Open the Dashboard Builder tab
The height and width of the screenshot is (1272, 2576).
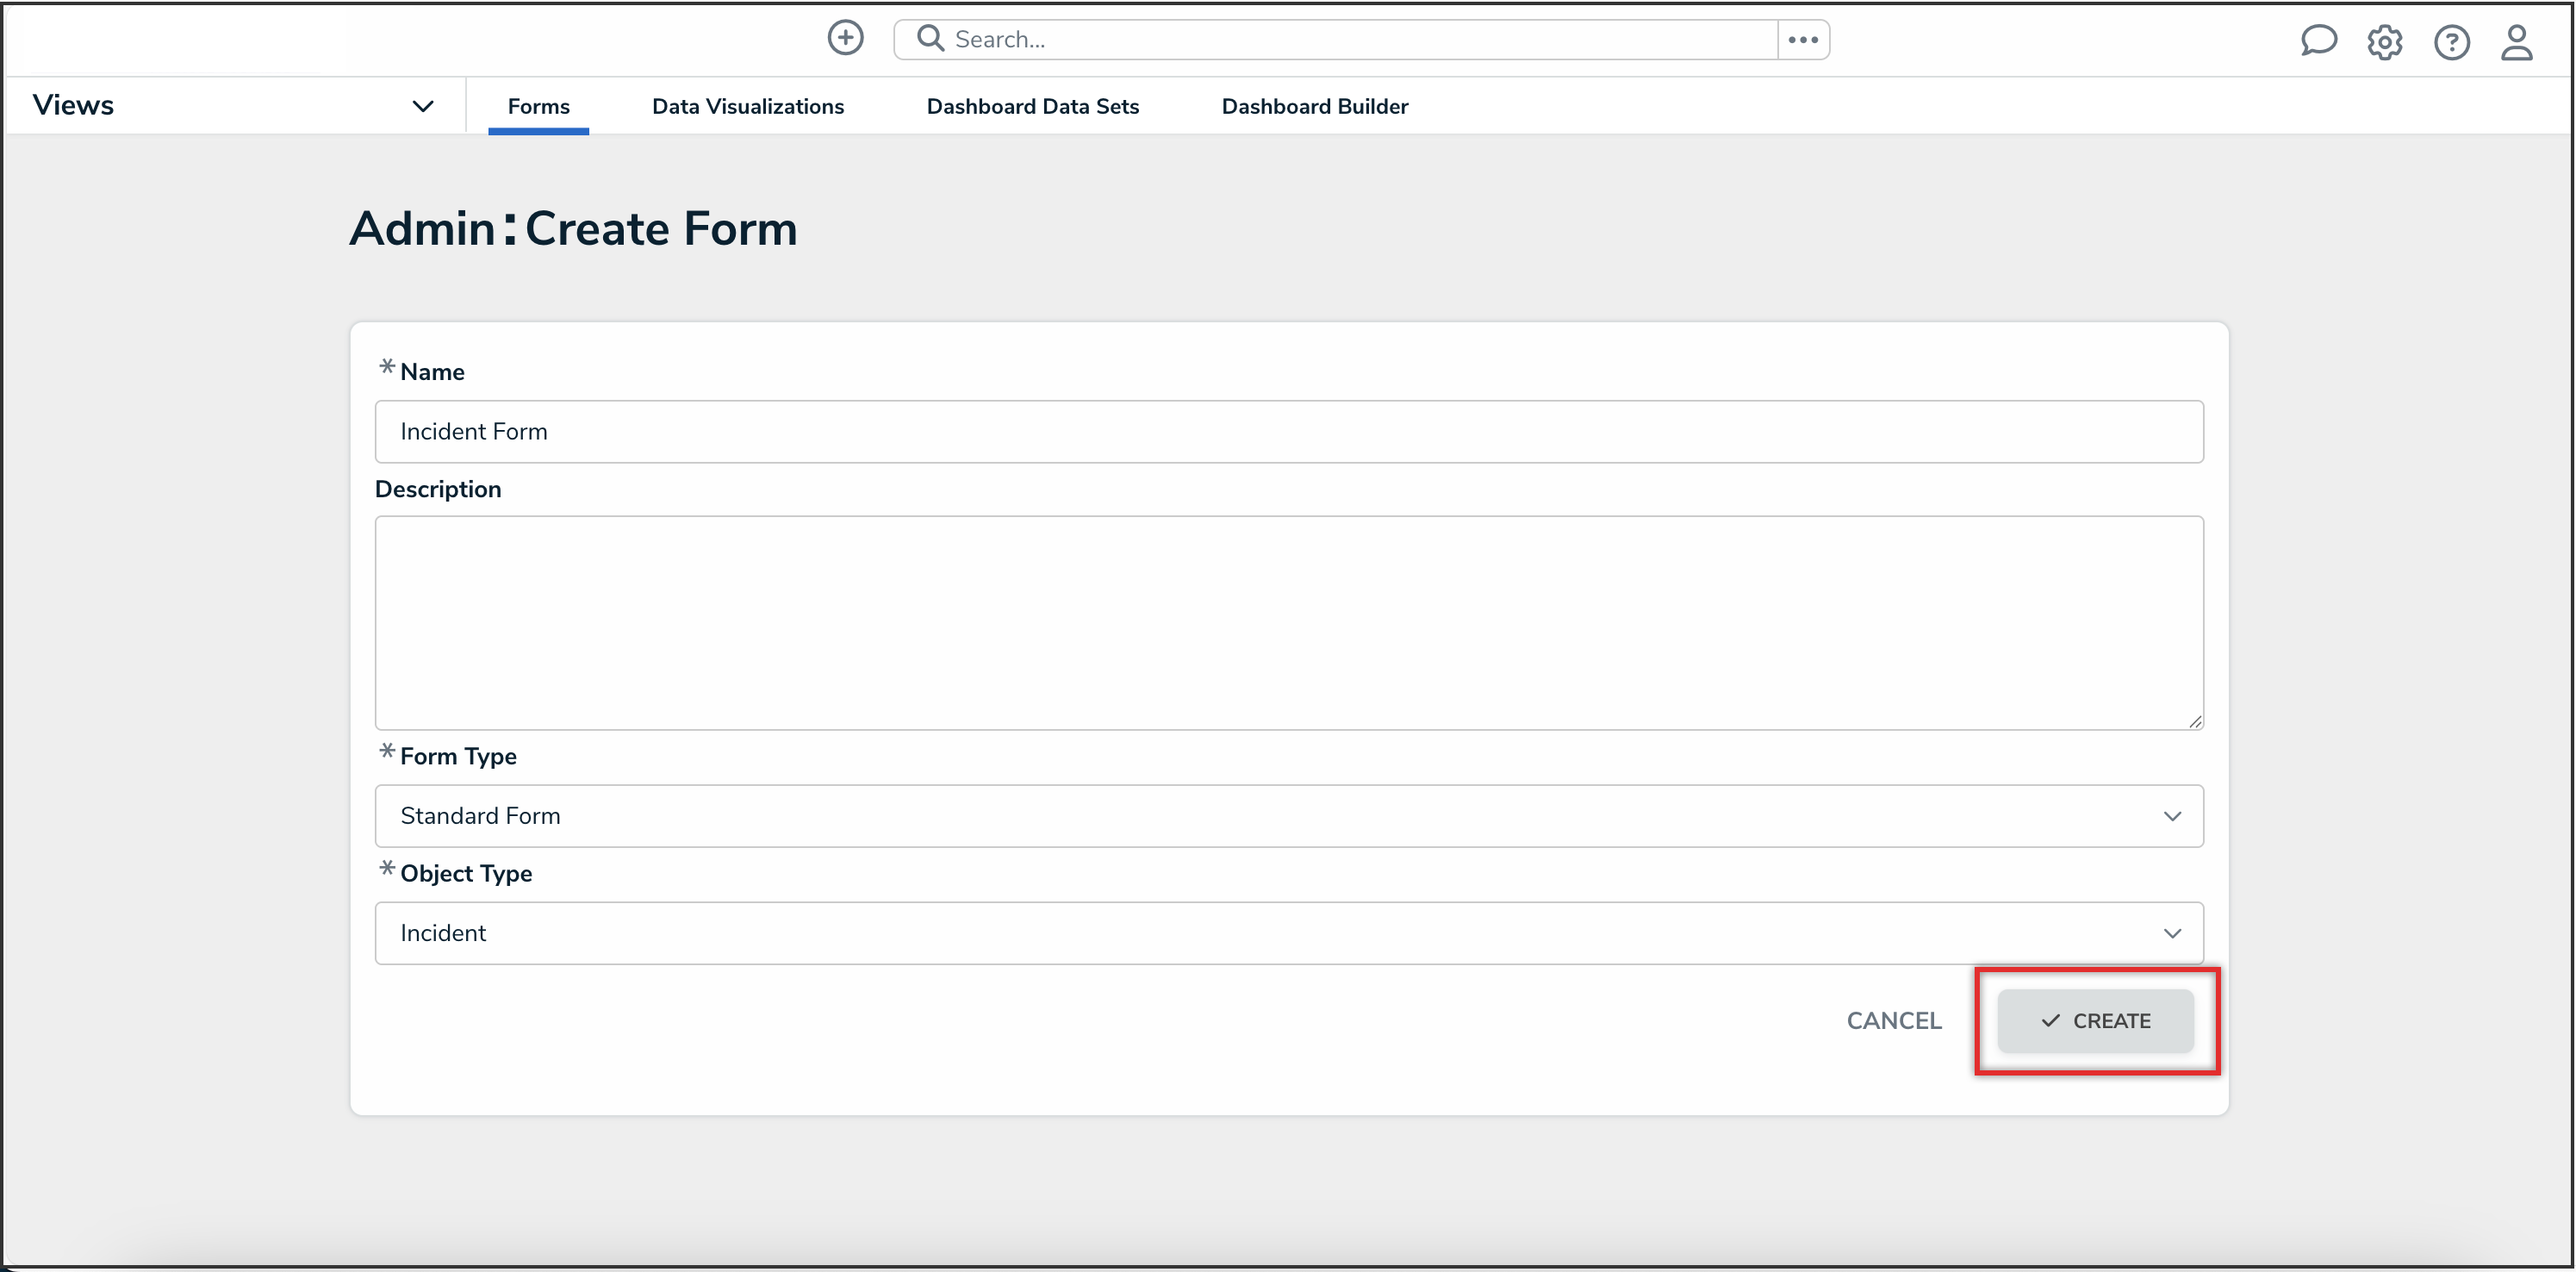coord(1314,106)
